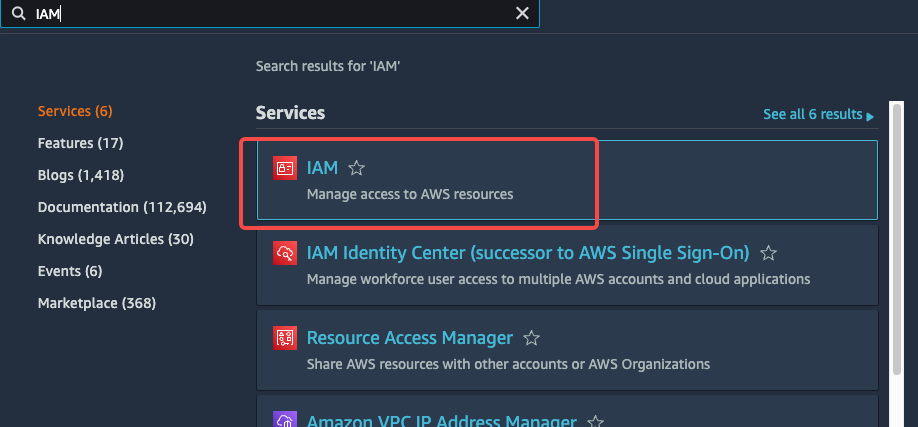Open IAM Identity Center link
The width and height of the screenshot is (918, 427).
point(528,253)
